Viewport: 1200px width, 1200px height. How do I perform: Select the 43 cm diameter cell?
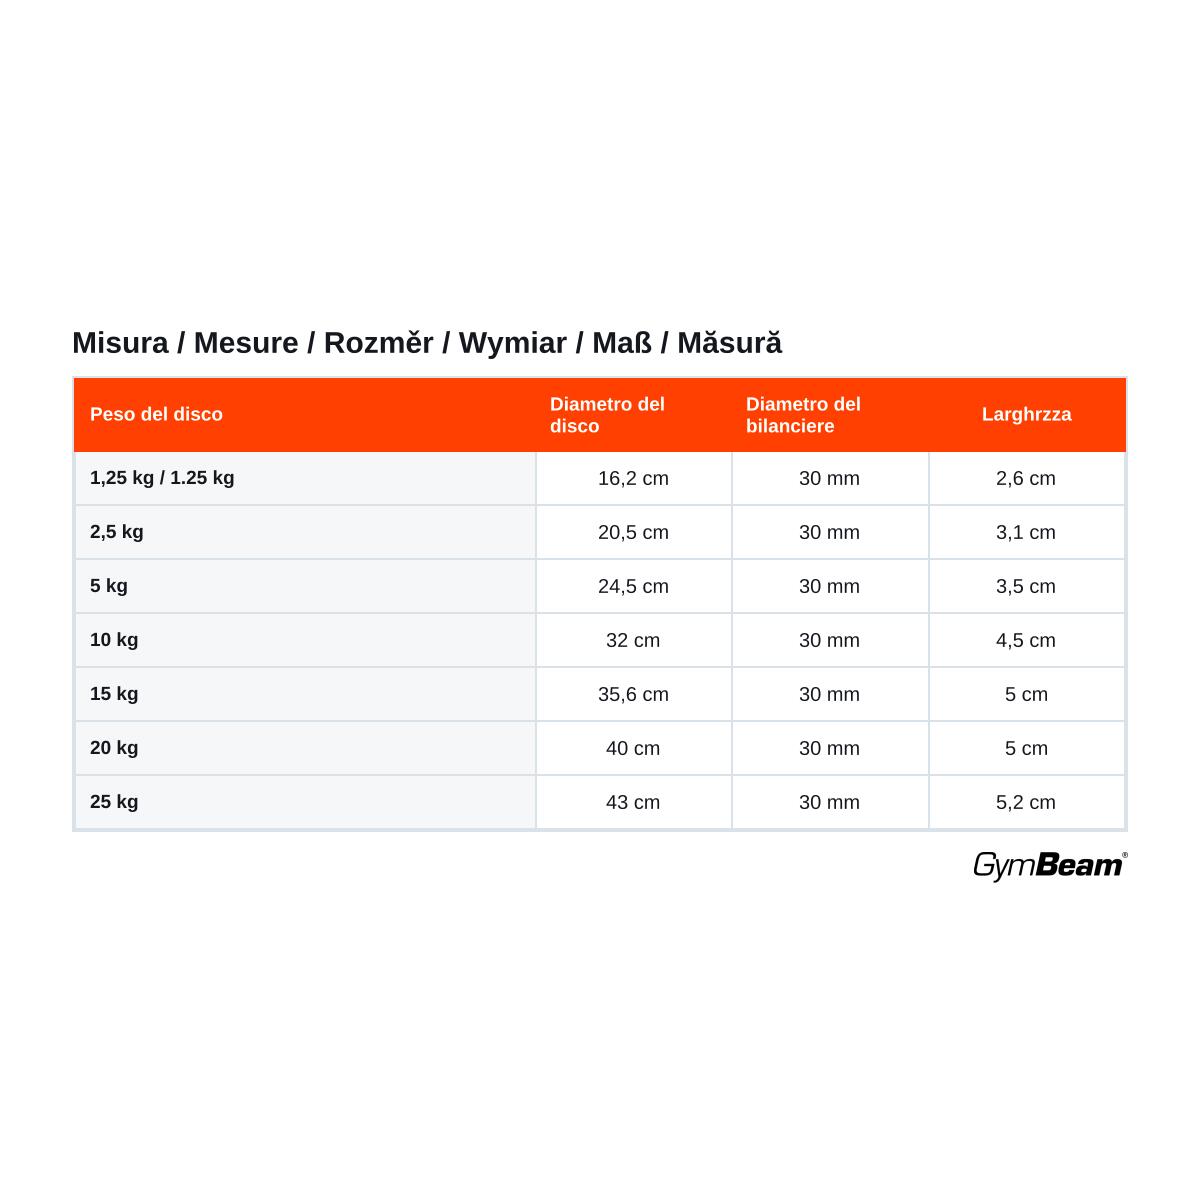[x=633, y=802]
